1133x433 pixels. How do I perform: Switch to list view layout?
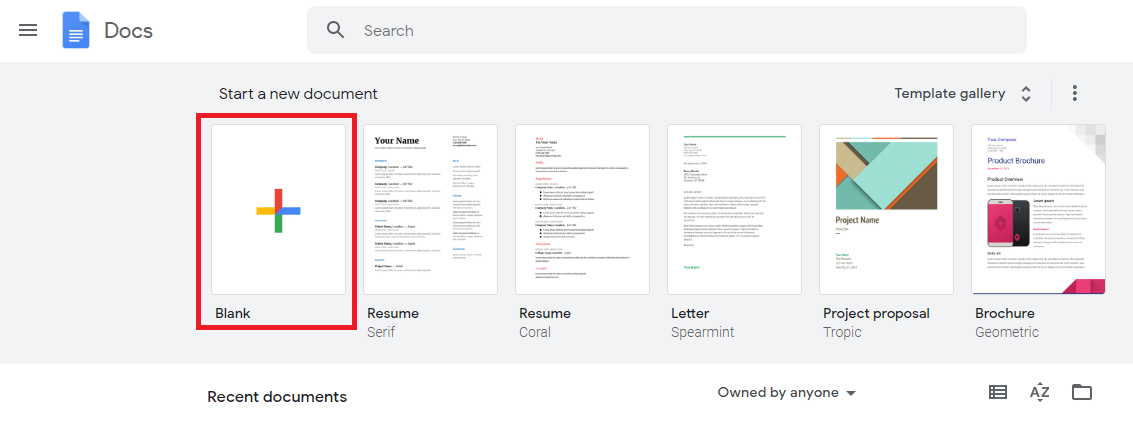[997, 392]
